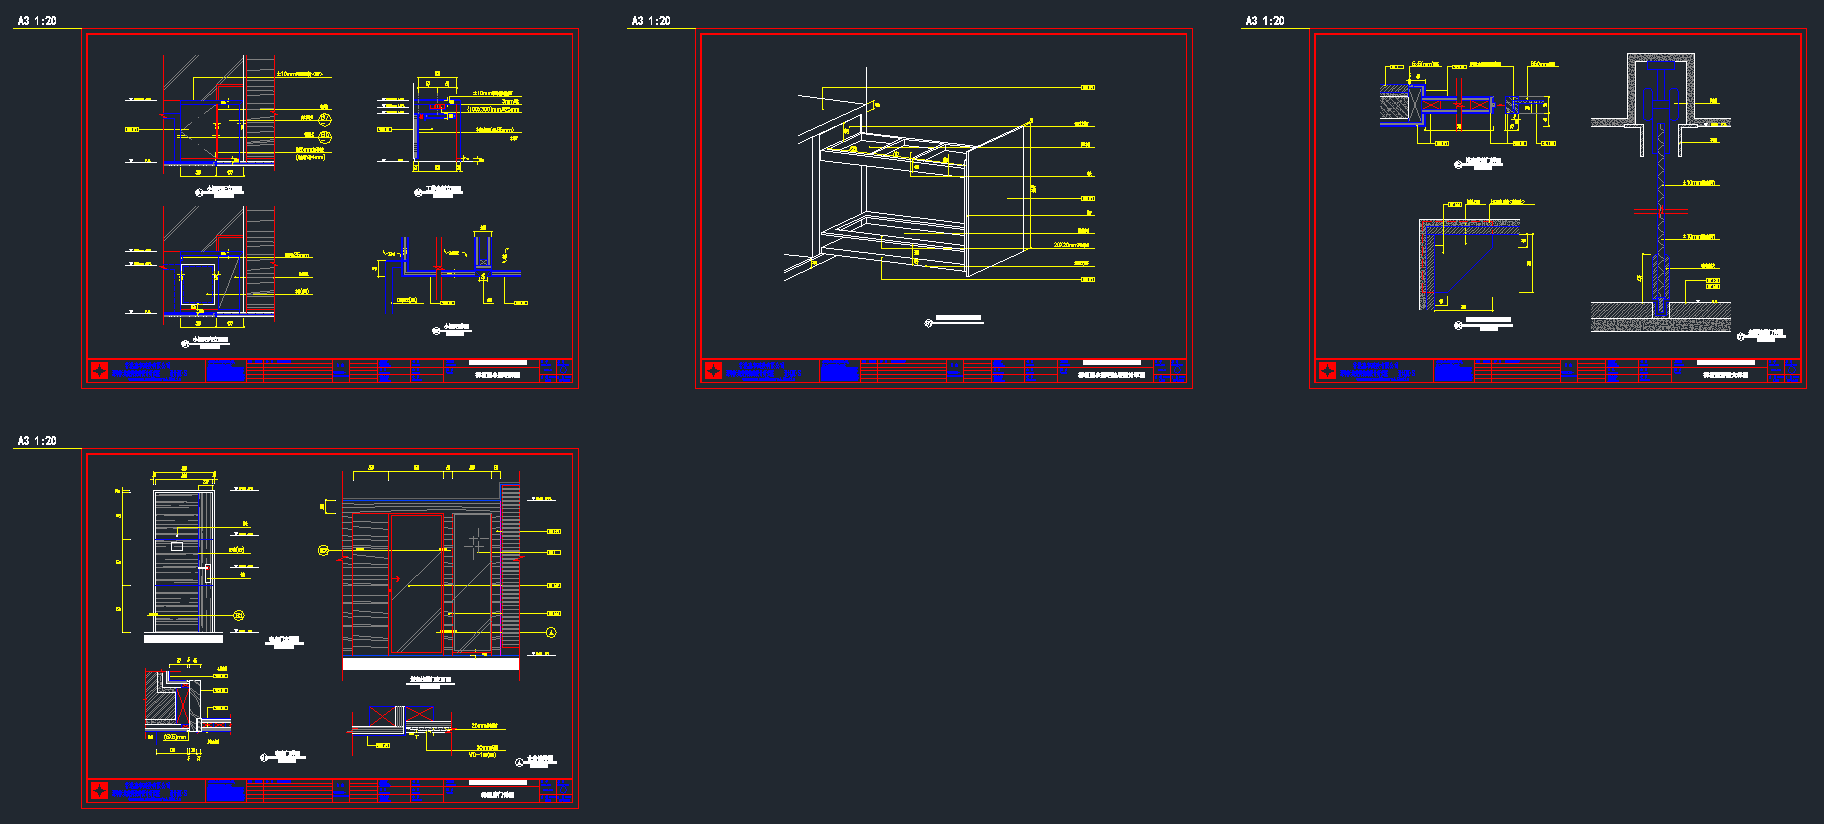Screen dimensions: 1824x824
Task: Click the 'A3 1:20' label above the middle sheet
Action: [651, 21]
